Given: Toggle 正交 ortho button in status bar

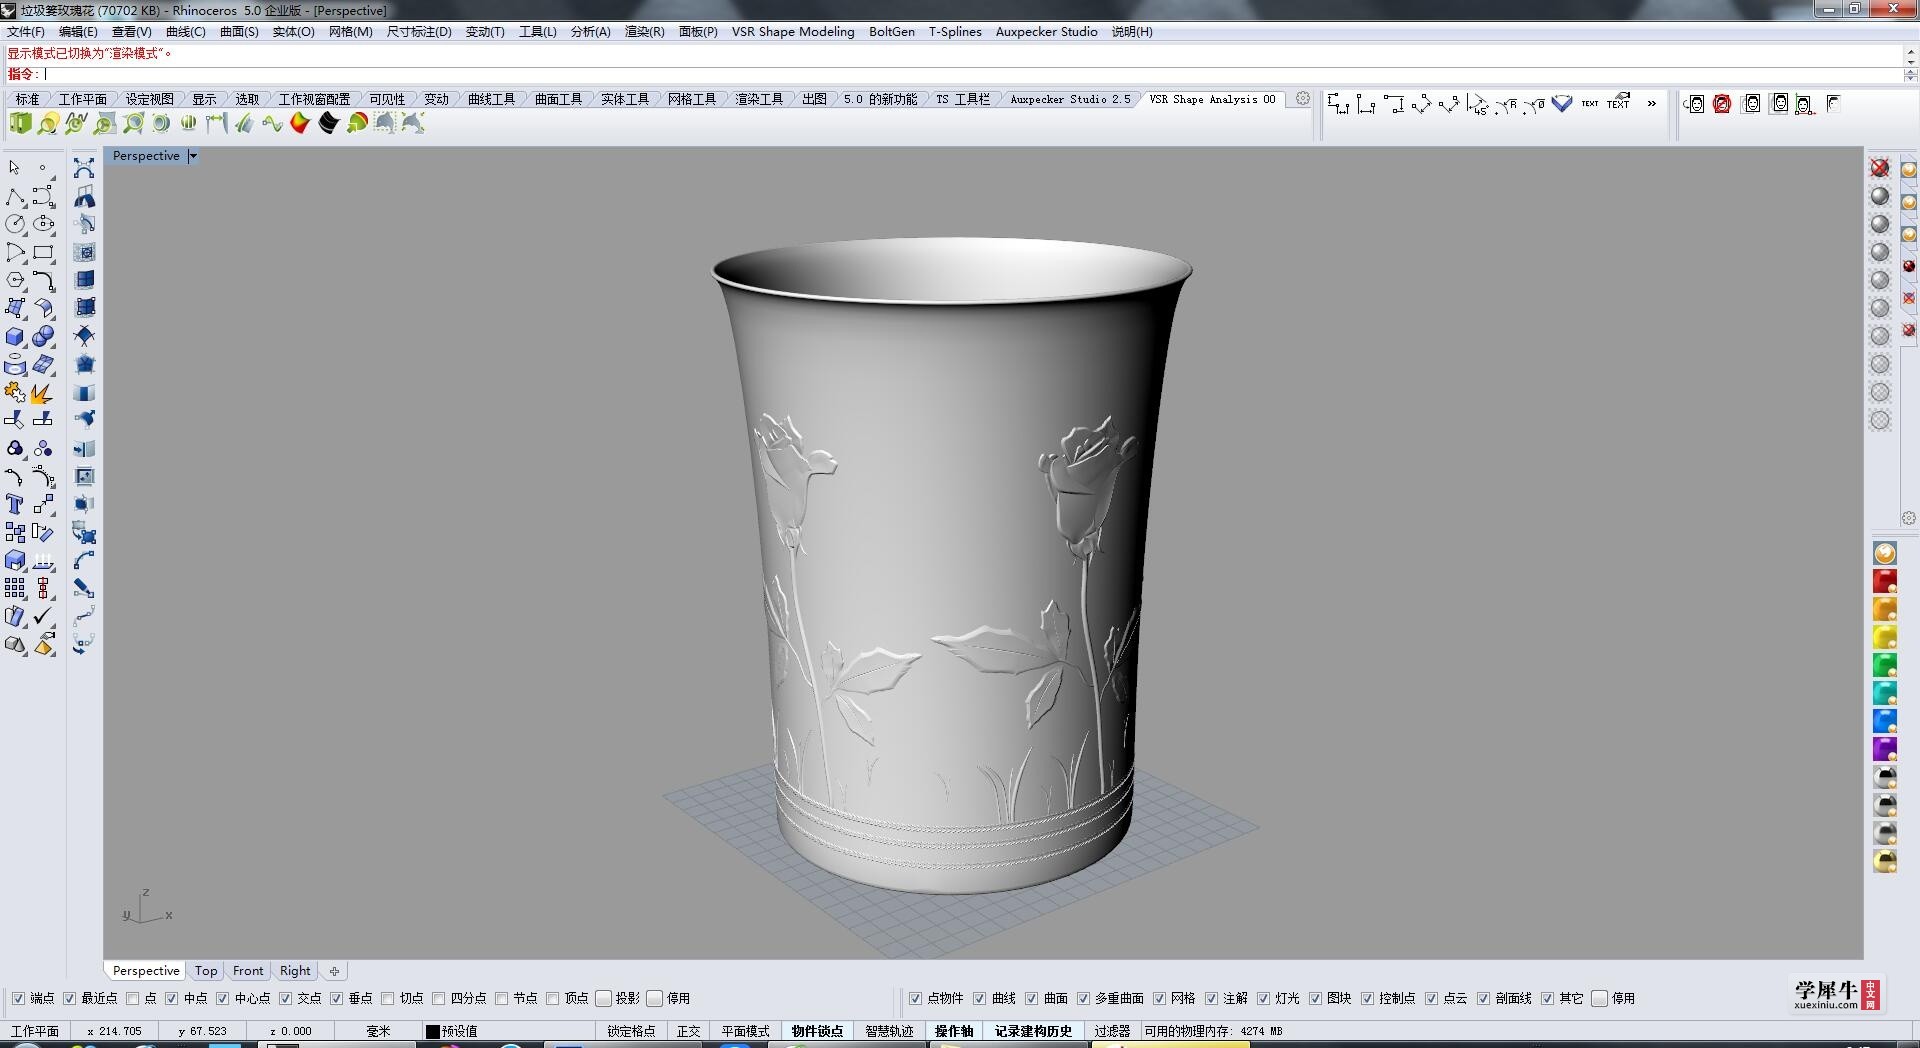Looking at the screenshot, I should 689,1031.
